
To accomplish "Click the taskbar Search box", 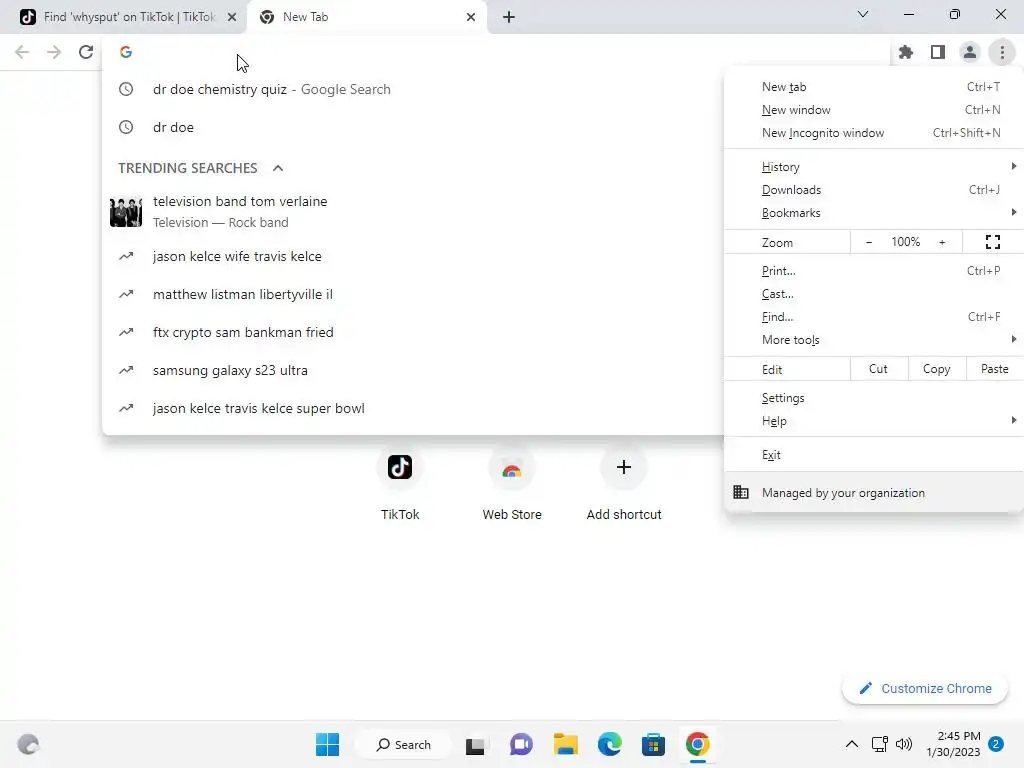I will point(404,744).
